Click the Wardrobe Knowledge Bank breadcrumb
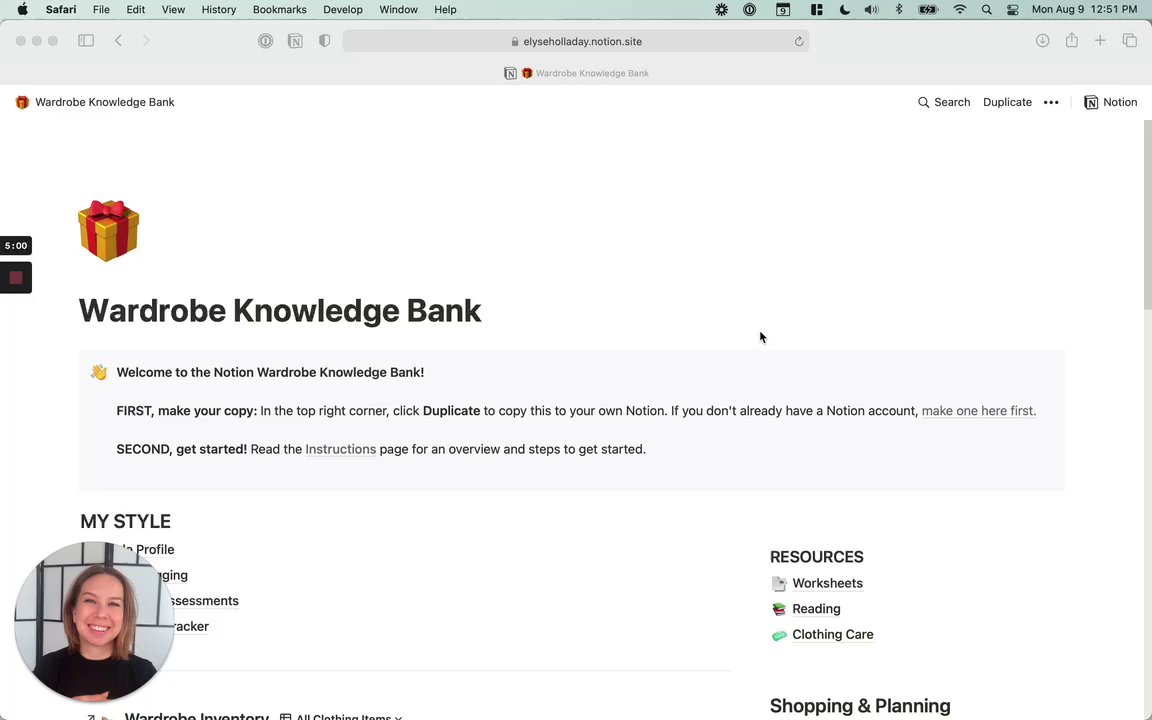The height and width of the screenshot is (720, 1152). (x=95, y=102)
